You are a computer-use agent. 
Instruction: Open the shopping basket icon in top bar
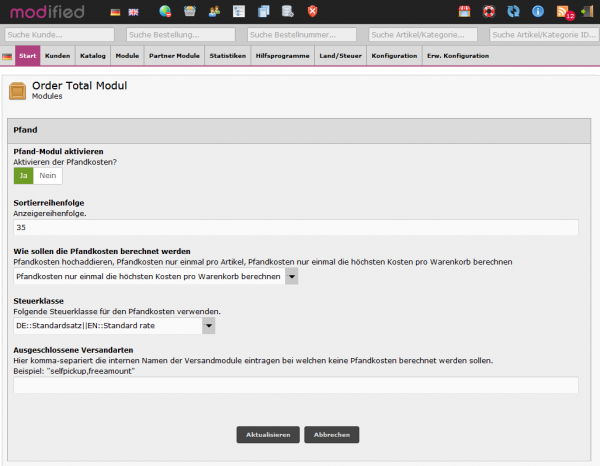[x=190, y=12]
